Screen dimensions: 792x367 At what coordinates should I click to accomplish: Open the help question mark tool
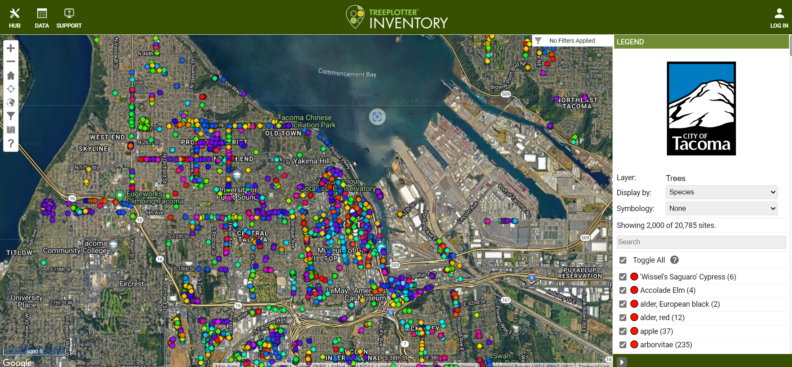click(x=11, y=143)
